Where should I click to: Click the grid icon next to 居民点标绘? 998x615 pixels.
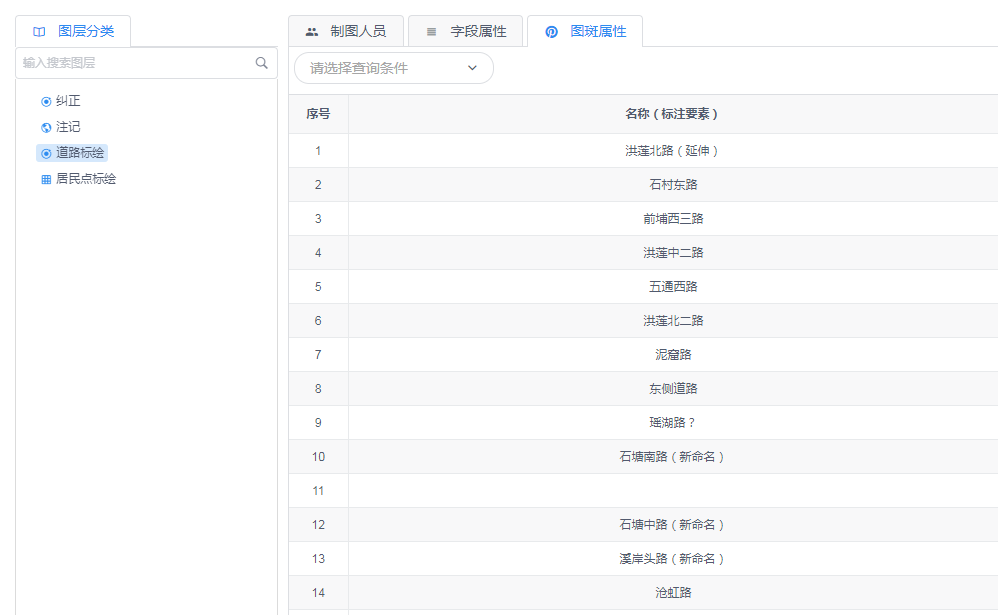coord(46,180)
